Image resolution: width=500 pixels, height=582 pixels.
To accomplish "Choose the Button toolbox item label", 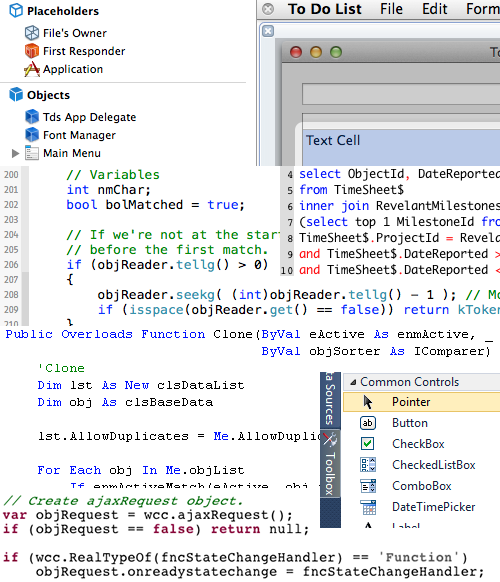I will pyautogui.click(x=410, y=423).
